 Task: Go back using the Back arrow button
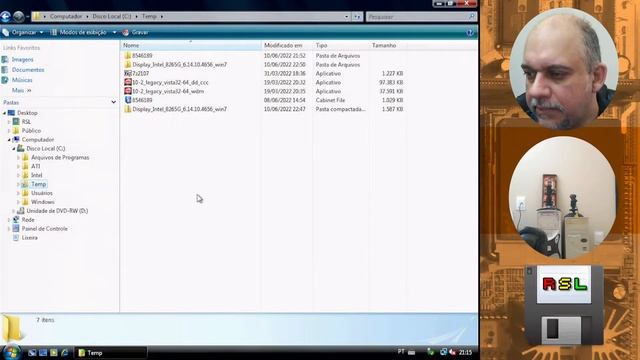(x=6, y=16)
